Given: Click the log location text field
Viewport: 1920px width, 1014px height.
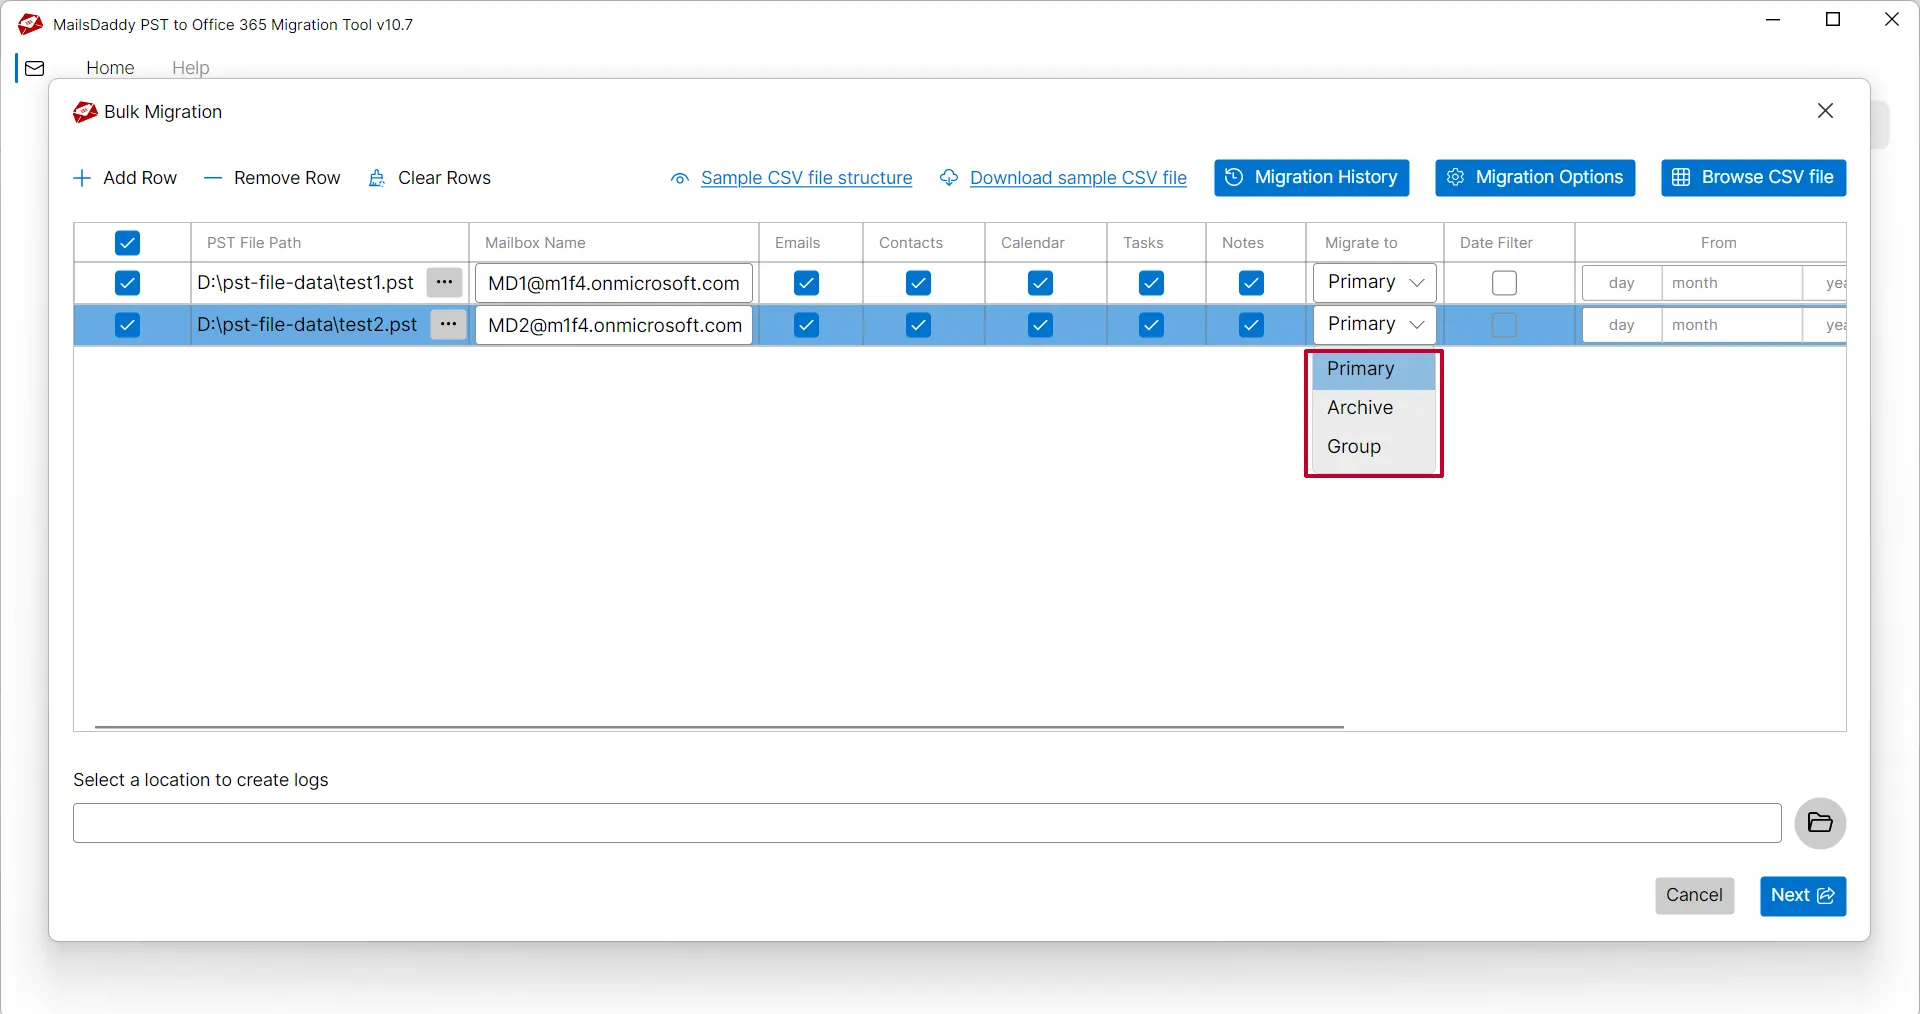Looking at the screenshot, I should pyautogui.click(x=926, y=823).
